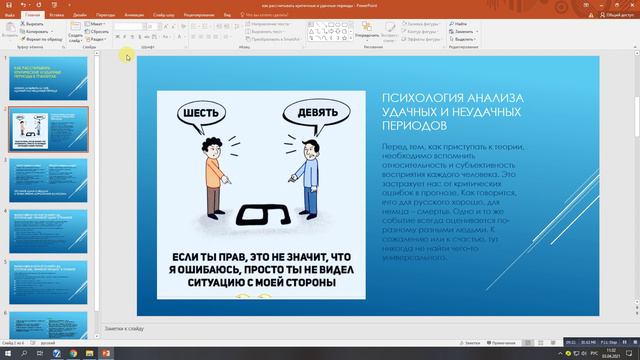Switch to the Вставка ribbon tab

56,15
